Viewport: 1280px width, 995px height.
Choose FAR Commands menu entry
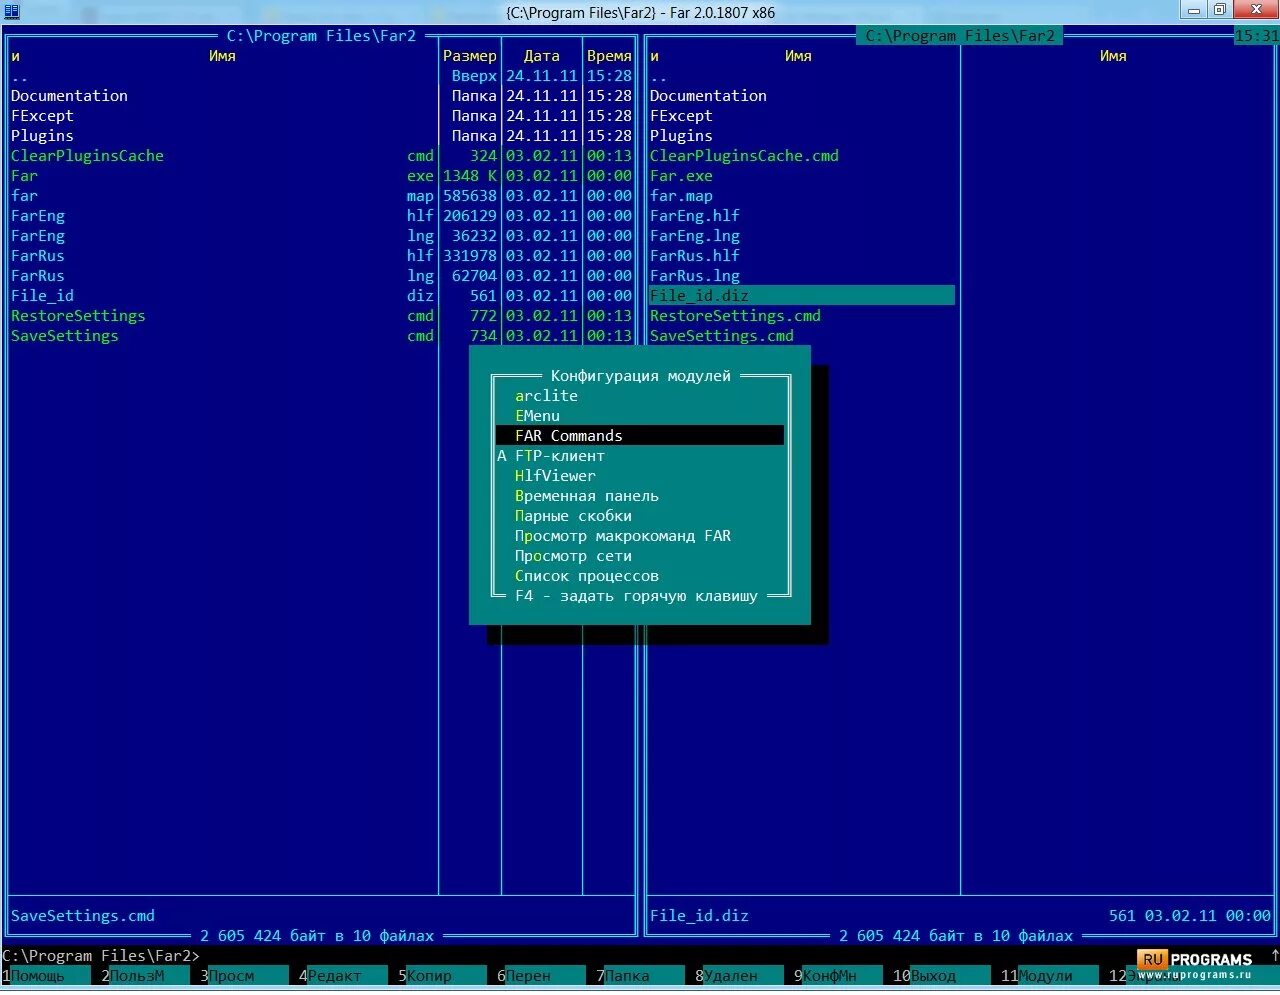[640, 436]
